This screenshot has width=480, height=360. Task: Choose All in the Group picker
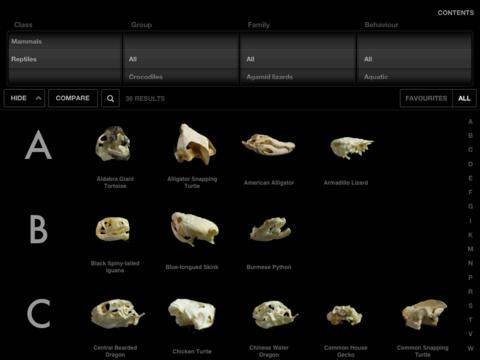133,59
